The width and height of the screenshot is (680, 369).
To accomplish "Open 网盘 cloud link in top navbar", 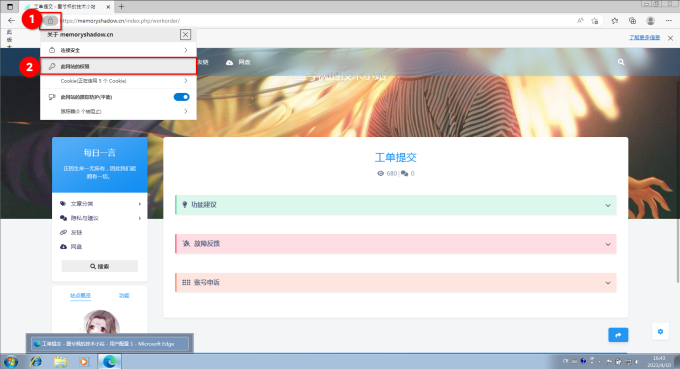I will click(x=238, y=62).
